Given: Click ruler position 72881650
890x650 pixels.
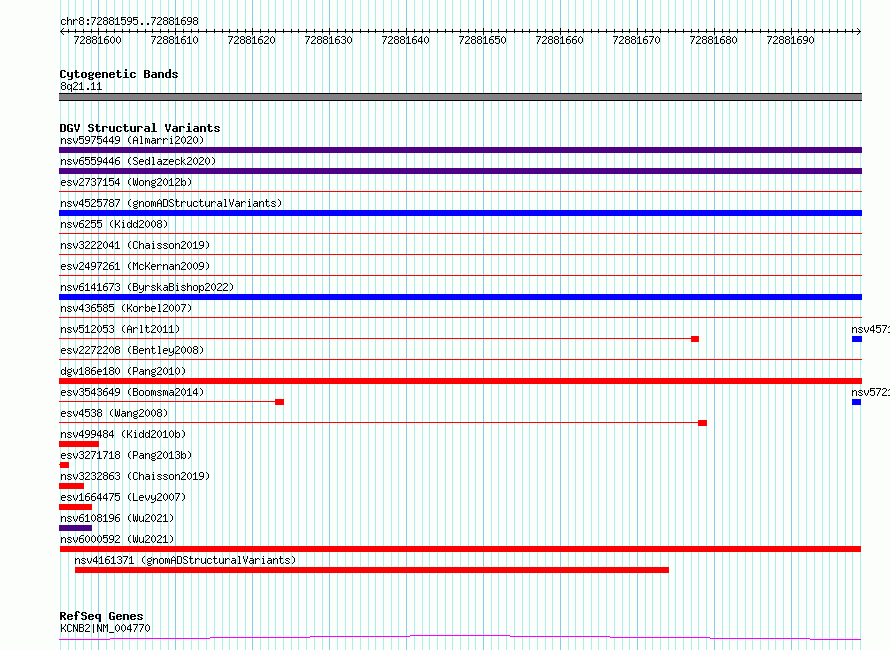Looking at the screenshot, I should [x=482, y=40].
